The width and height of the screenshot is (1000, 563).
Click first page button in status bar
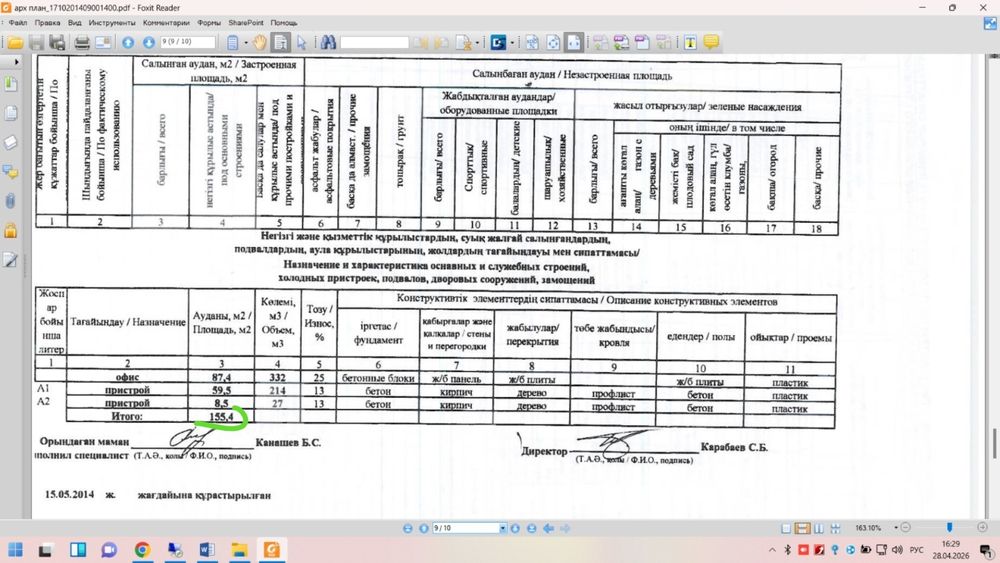(x=408, y=529)
